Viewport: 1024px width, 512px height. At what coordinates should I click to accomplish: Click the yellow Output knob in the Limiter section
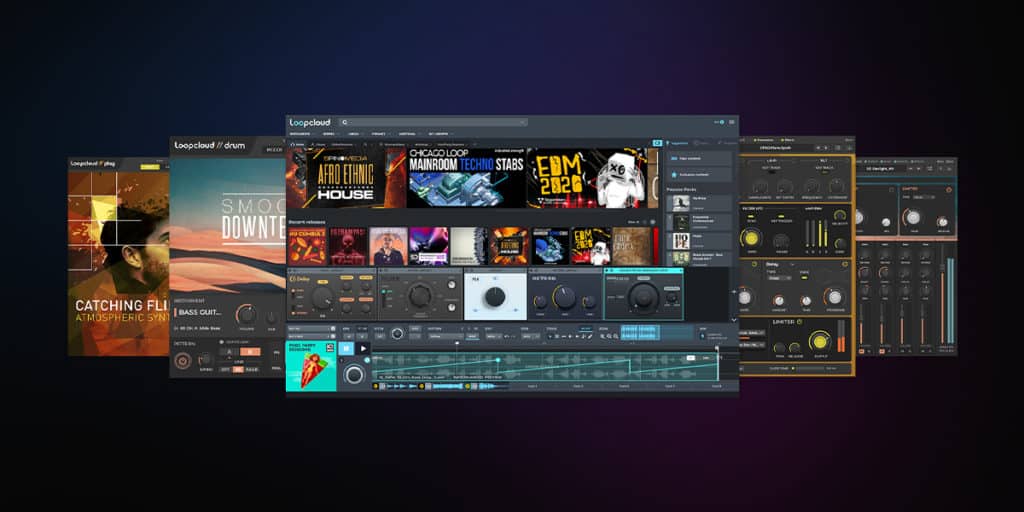[820, 341]
